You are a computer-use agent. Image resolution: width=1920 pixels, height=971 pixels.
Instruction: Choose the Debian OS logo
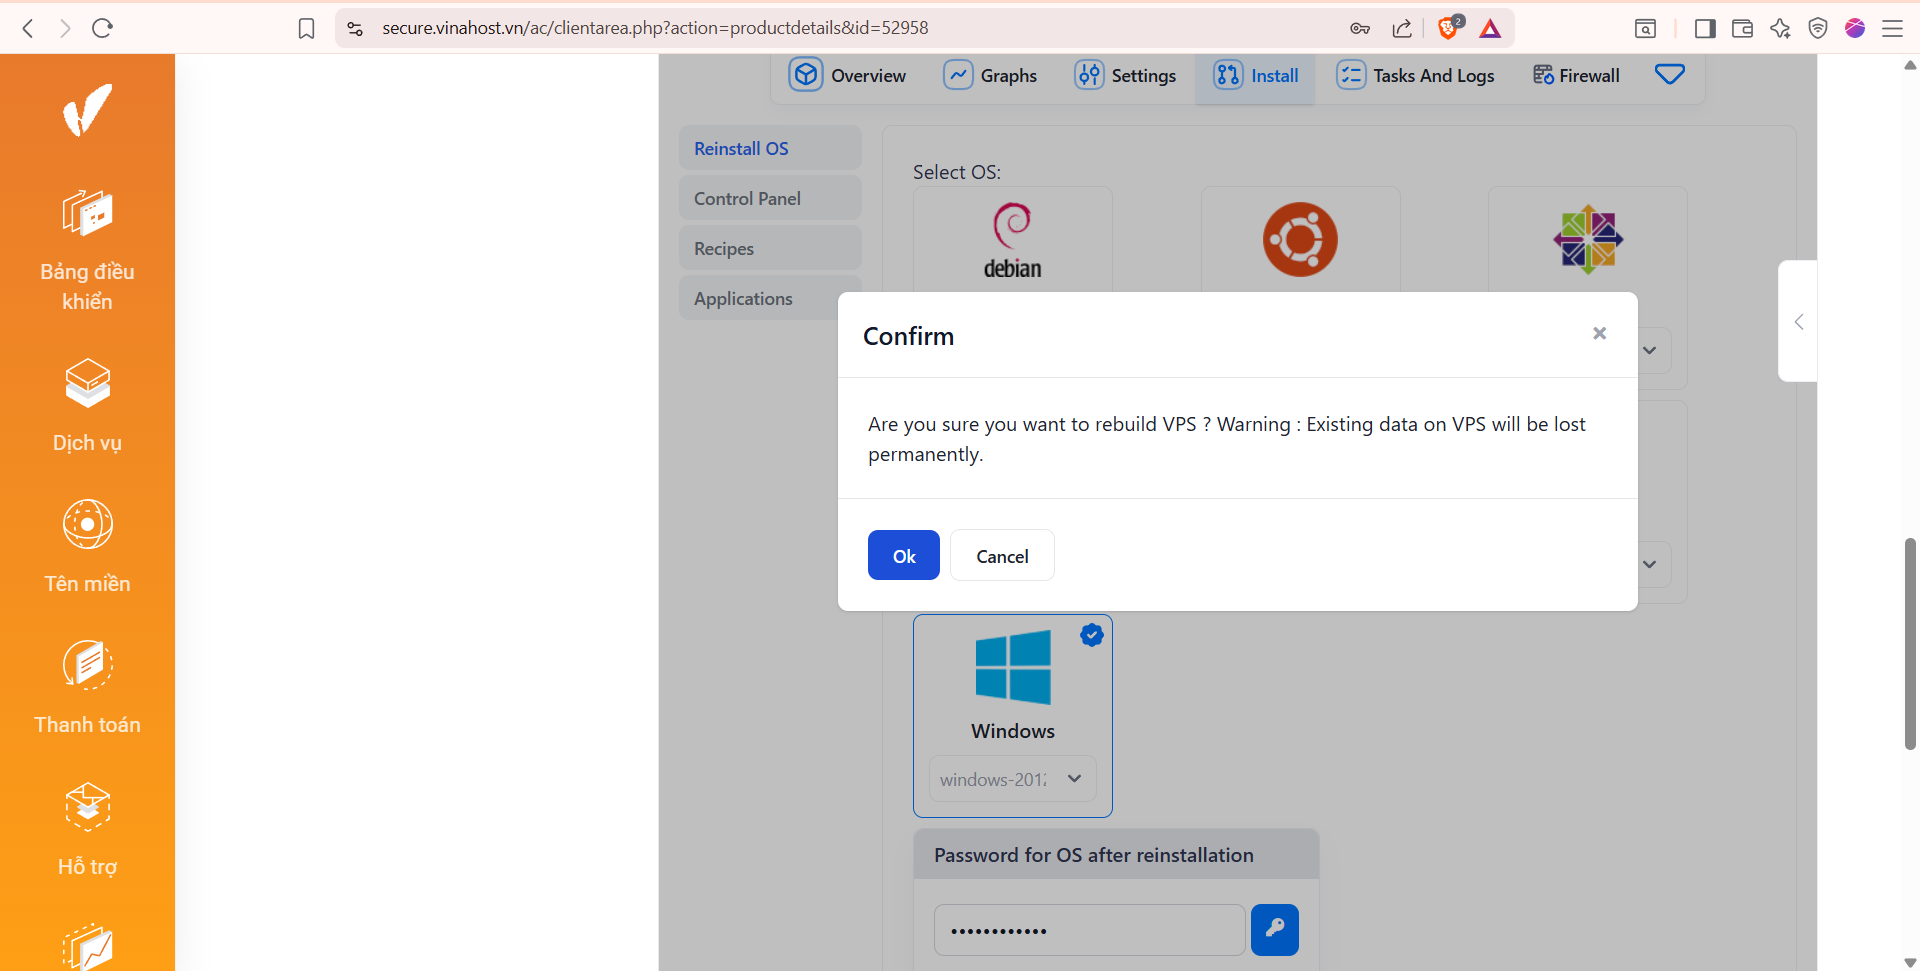pyautogui.click(x=1012, y=240)
